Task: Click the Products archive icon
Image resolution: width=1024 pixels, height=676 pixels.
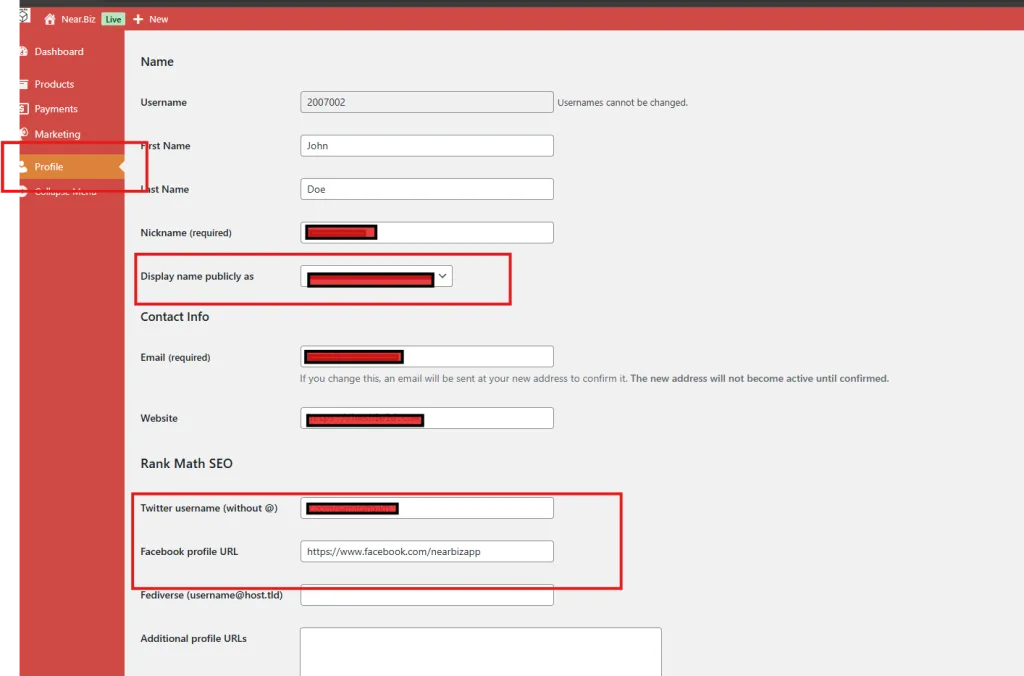Action: 22,84
